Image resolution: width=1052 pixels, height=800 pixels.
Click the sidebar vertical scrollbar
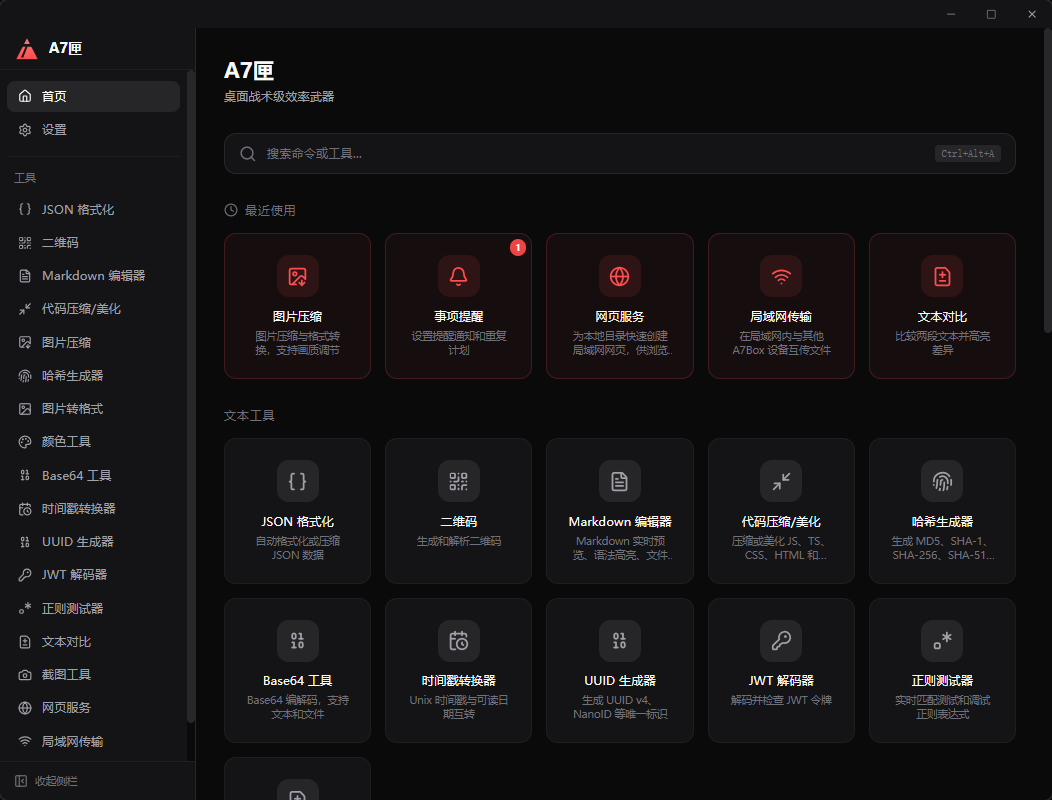191,396
